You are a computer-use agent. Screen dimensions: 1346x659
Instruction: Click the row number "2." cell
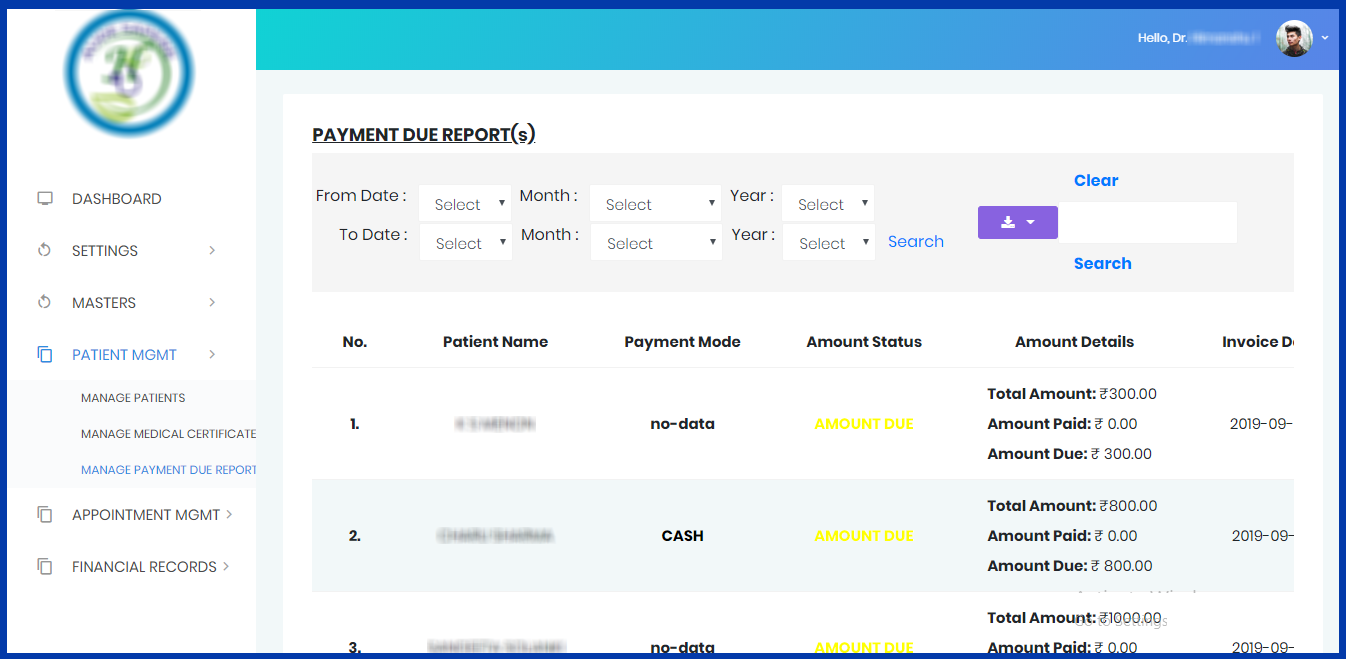(x=355, y=536)
